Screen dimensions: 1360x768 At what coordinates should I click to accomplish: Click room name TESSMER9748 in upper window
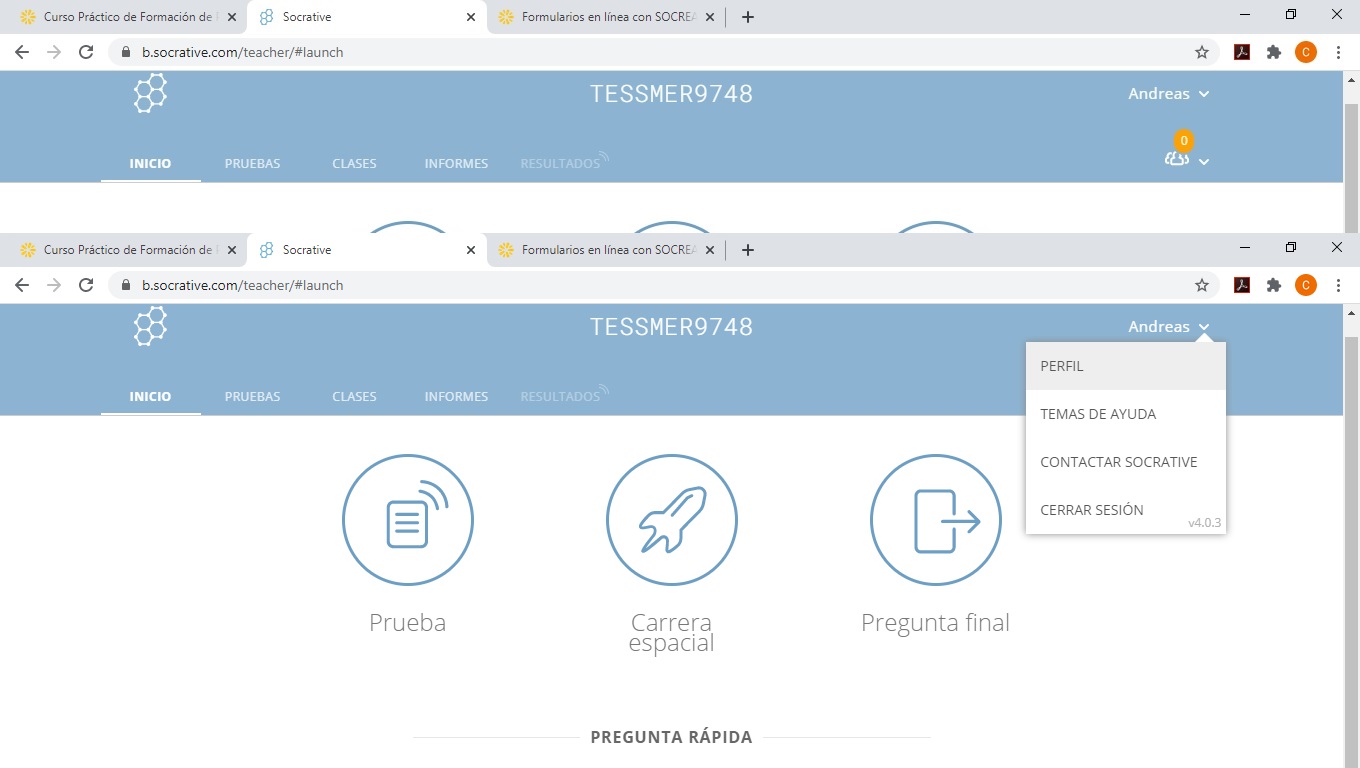click(671, 94)
